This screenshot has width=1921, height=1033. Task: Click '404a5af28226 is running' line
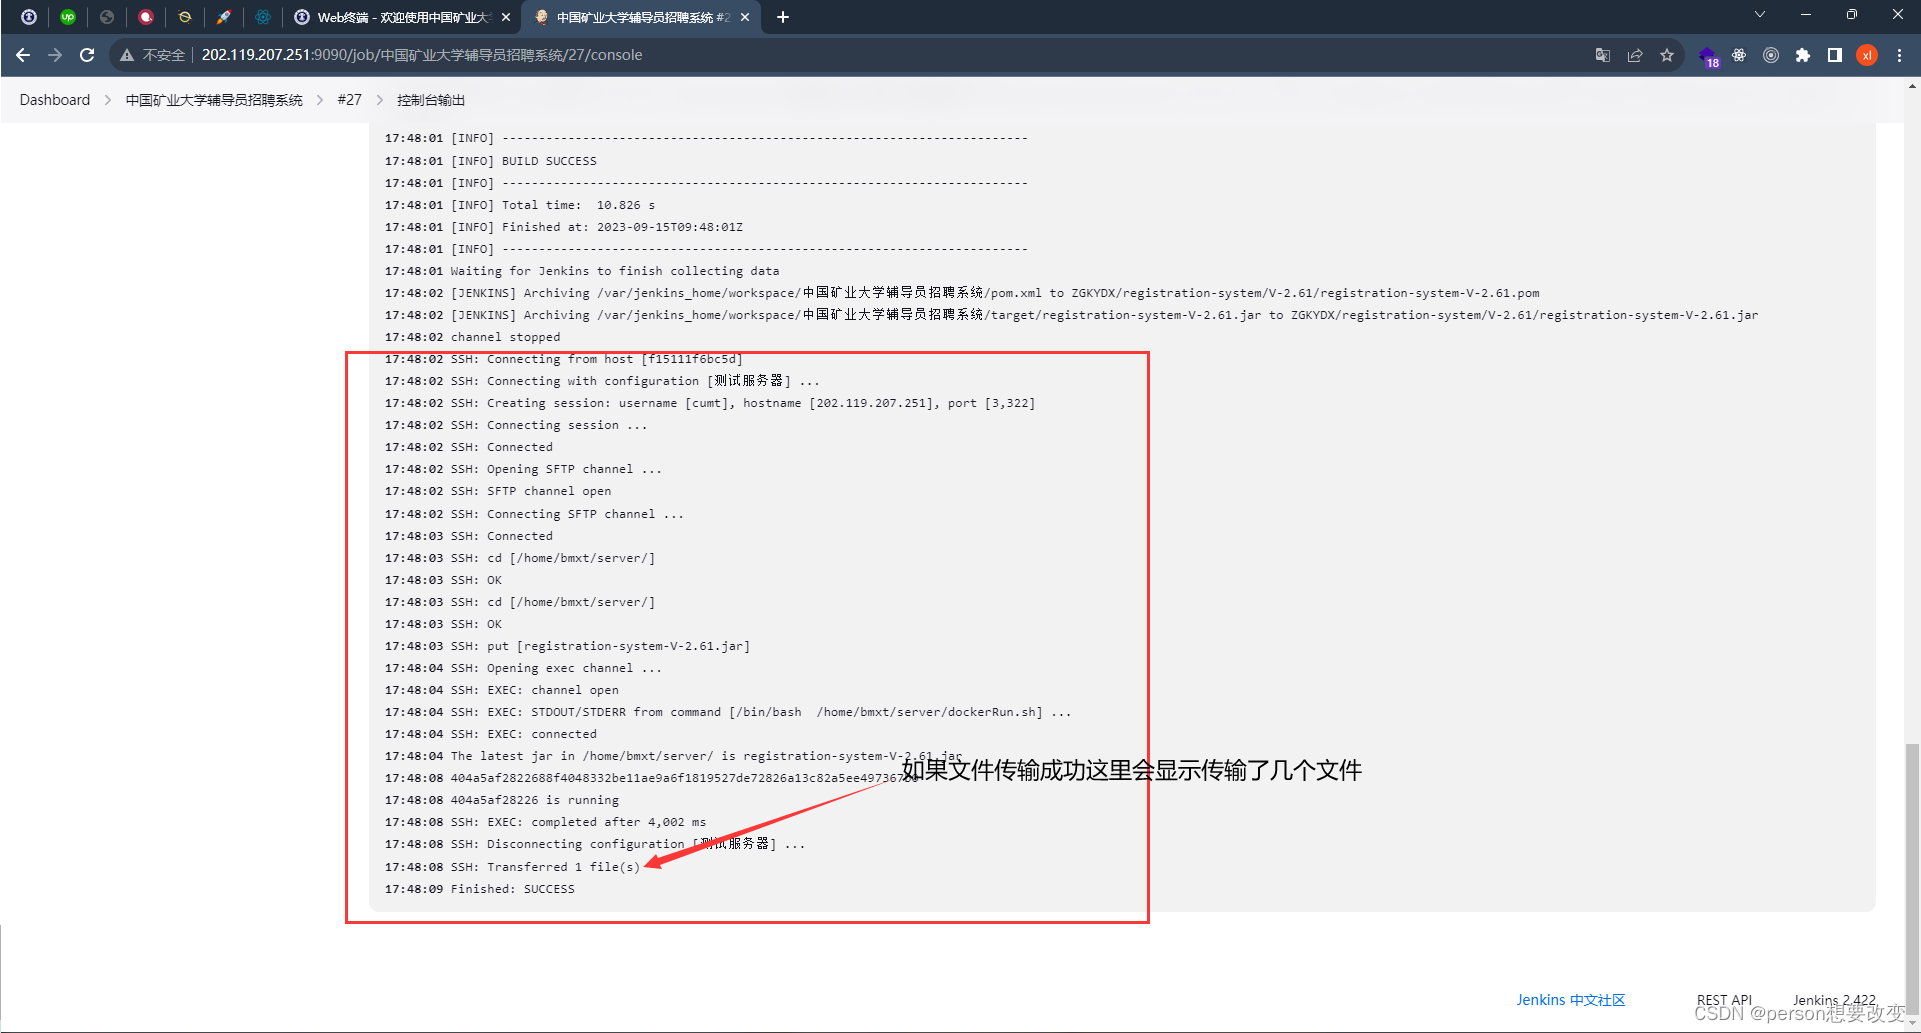[502, 800]
